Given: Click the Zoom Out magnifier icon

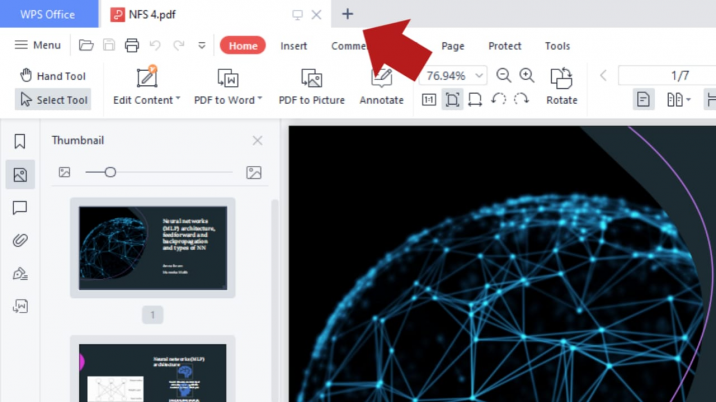Looking at the screenshot, I should coord(504,75).
